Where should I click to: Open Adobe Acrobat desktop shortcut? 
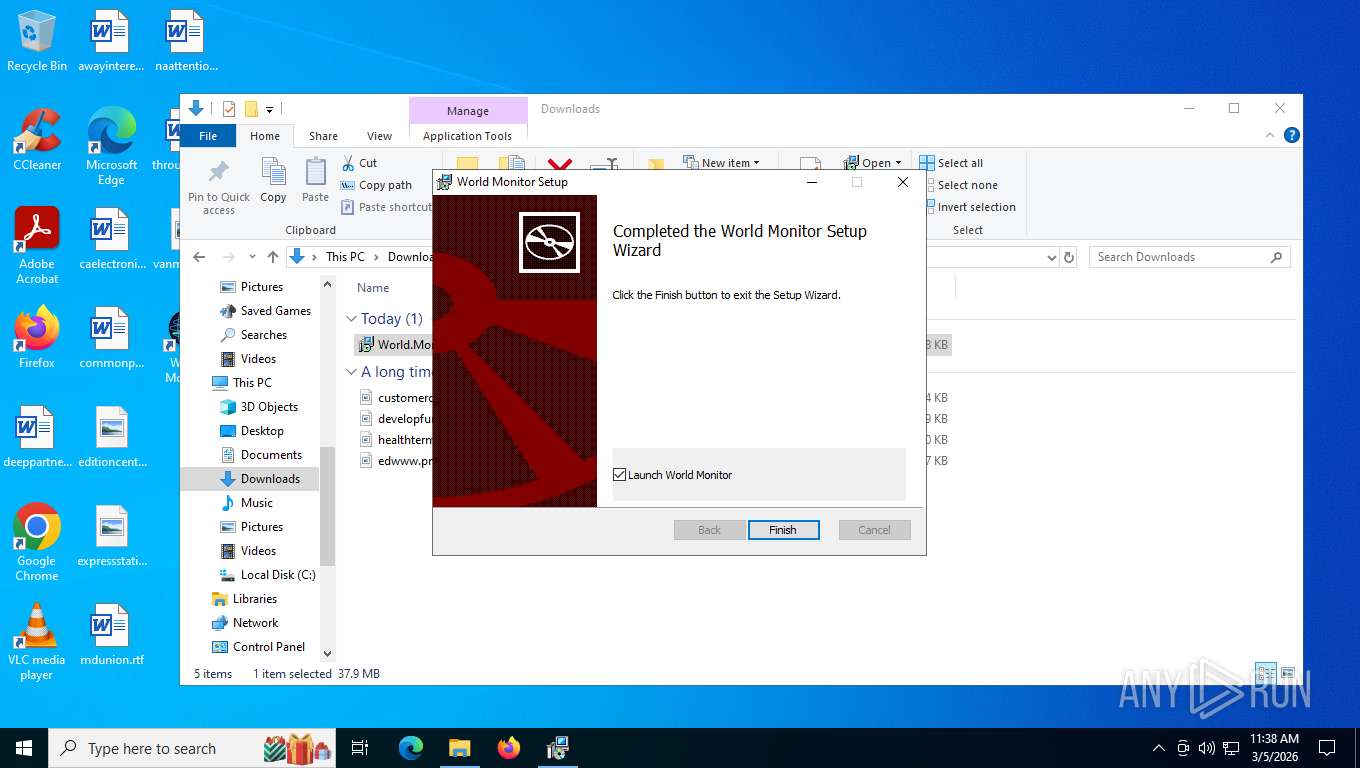point(37,246)
